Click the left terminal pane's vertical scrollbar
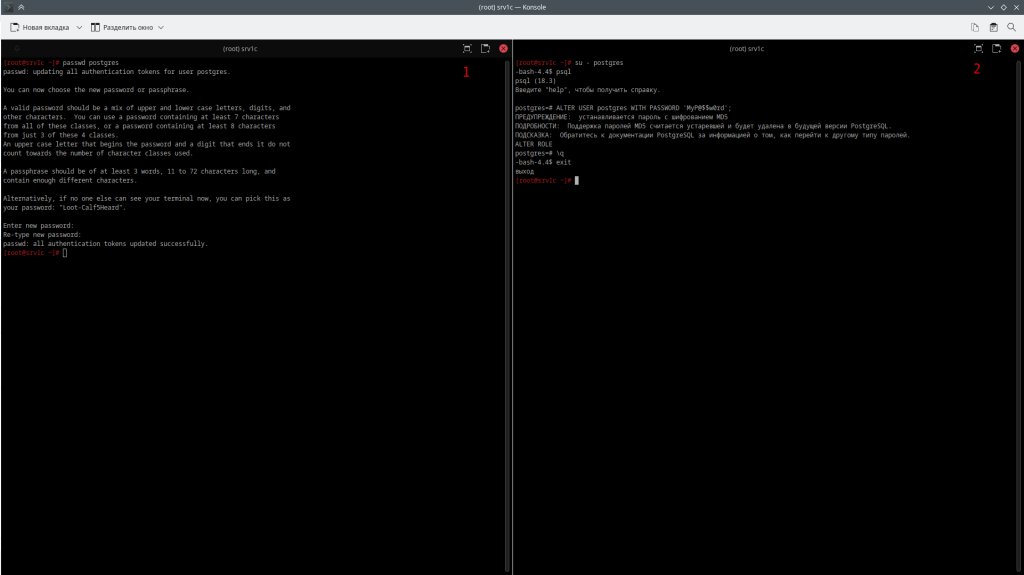The width and height of the screenshot is (1024, 575). click(508, 300)
